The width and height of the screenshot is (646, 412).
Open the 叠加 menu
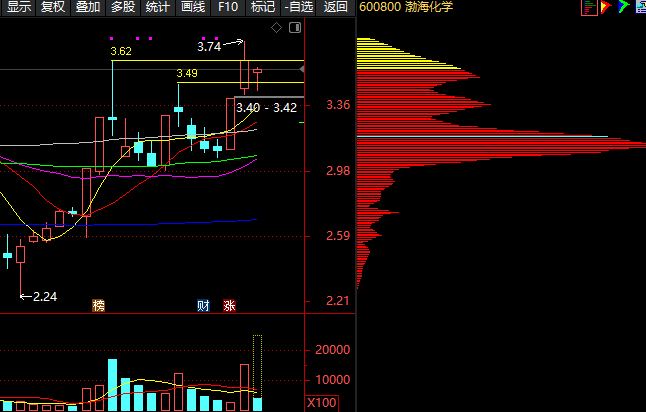(88, 7)
